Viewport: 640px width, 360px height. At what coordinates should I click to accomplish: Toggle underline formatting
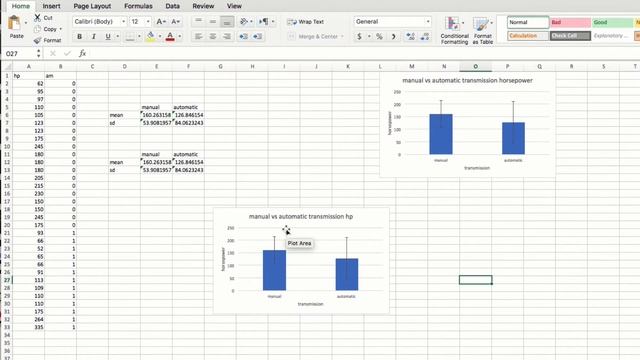(108, 37)
